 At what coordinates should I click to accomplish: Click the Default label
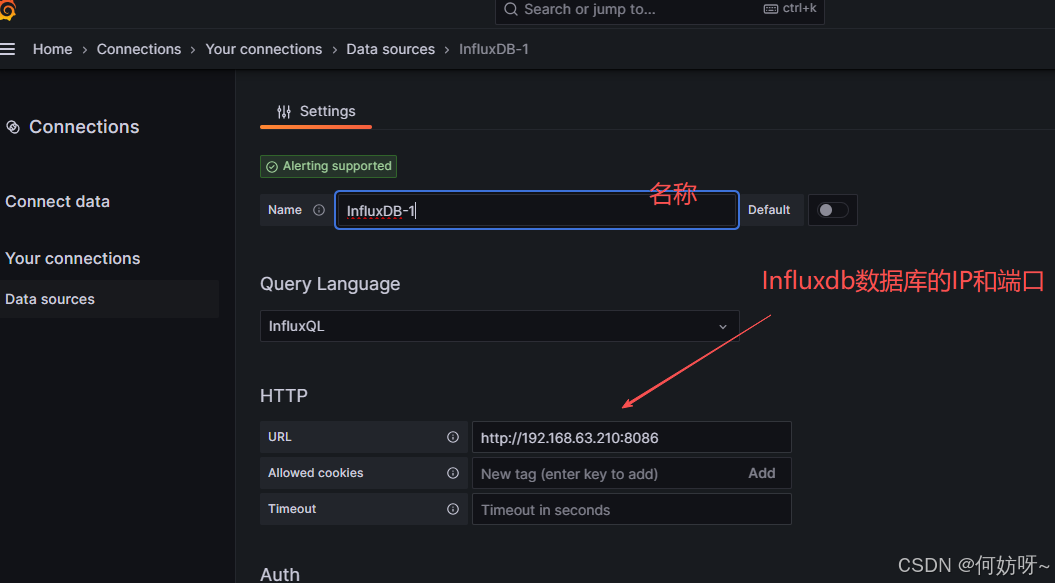[x=768, y=210]
